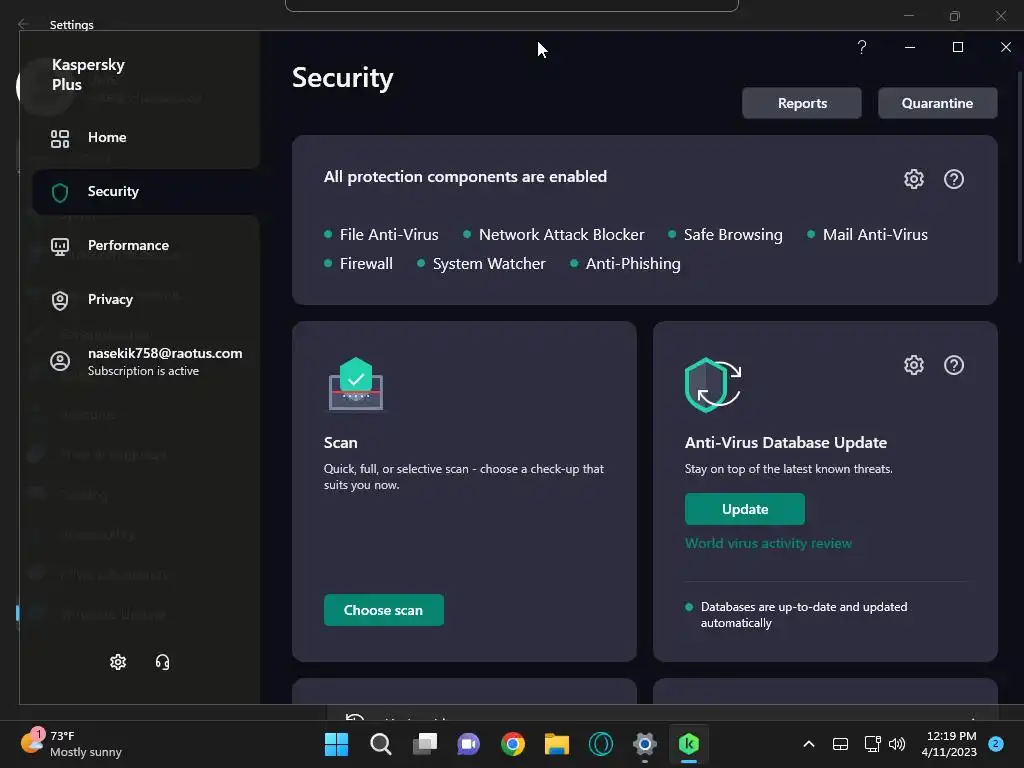Open Google Chrome from taskbar

pos(513,744)
